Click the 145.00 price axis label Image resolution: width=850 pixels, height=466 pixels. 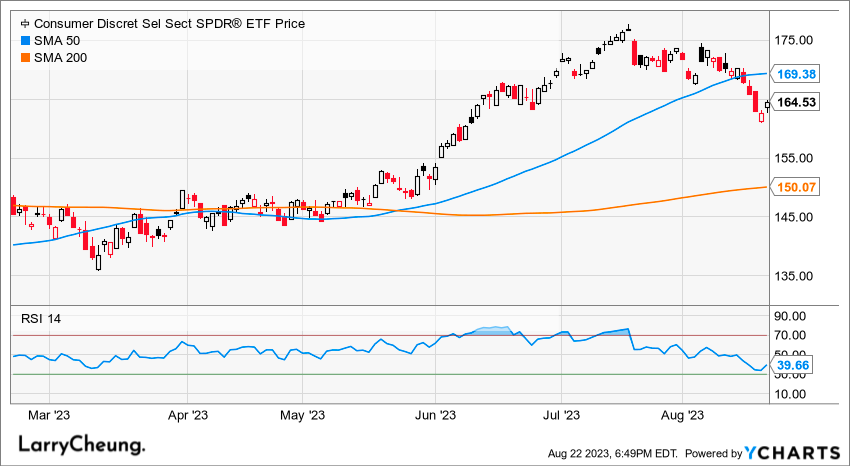(794, 217)
